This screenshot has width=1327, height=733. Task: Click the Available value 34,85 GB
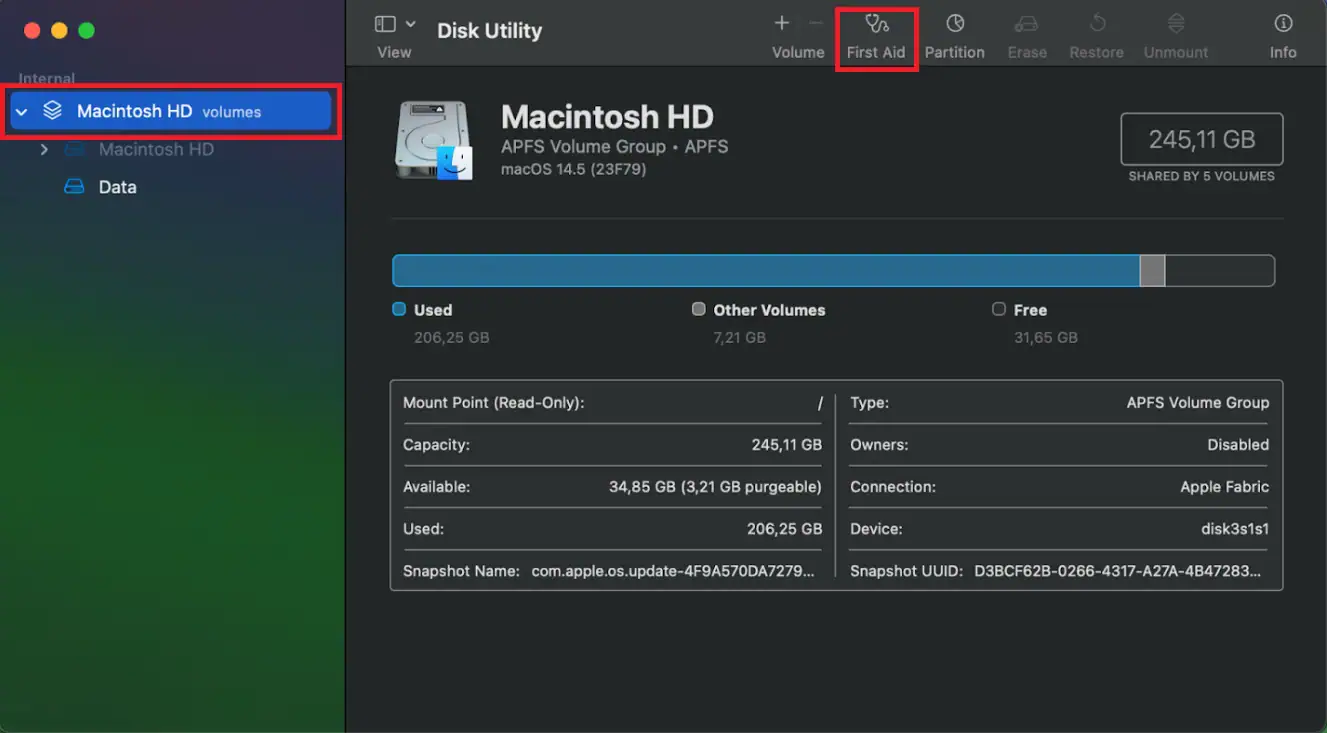tap(715, 487)
